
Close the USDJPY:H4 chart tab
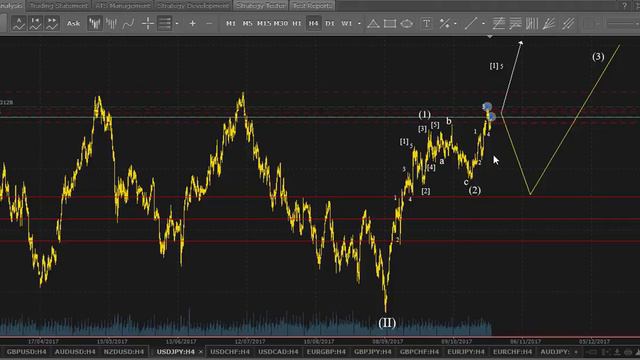tap(200, 351)
